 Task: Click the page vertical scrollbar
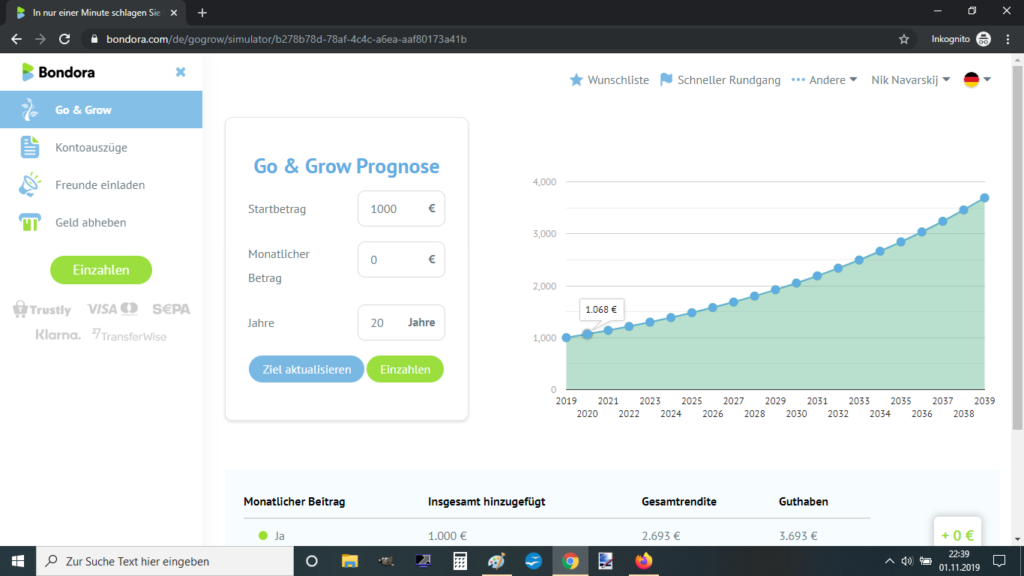click(x=1017, y=247)
